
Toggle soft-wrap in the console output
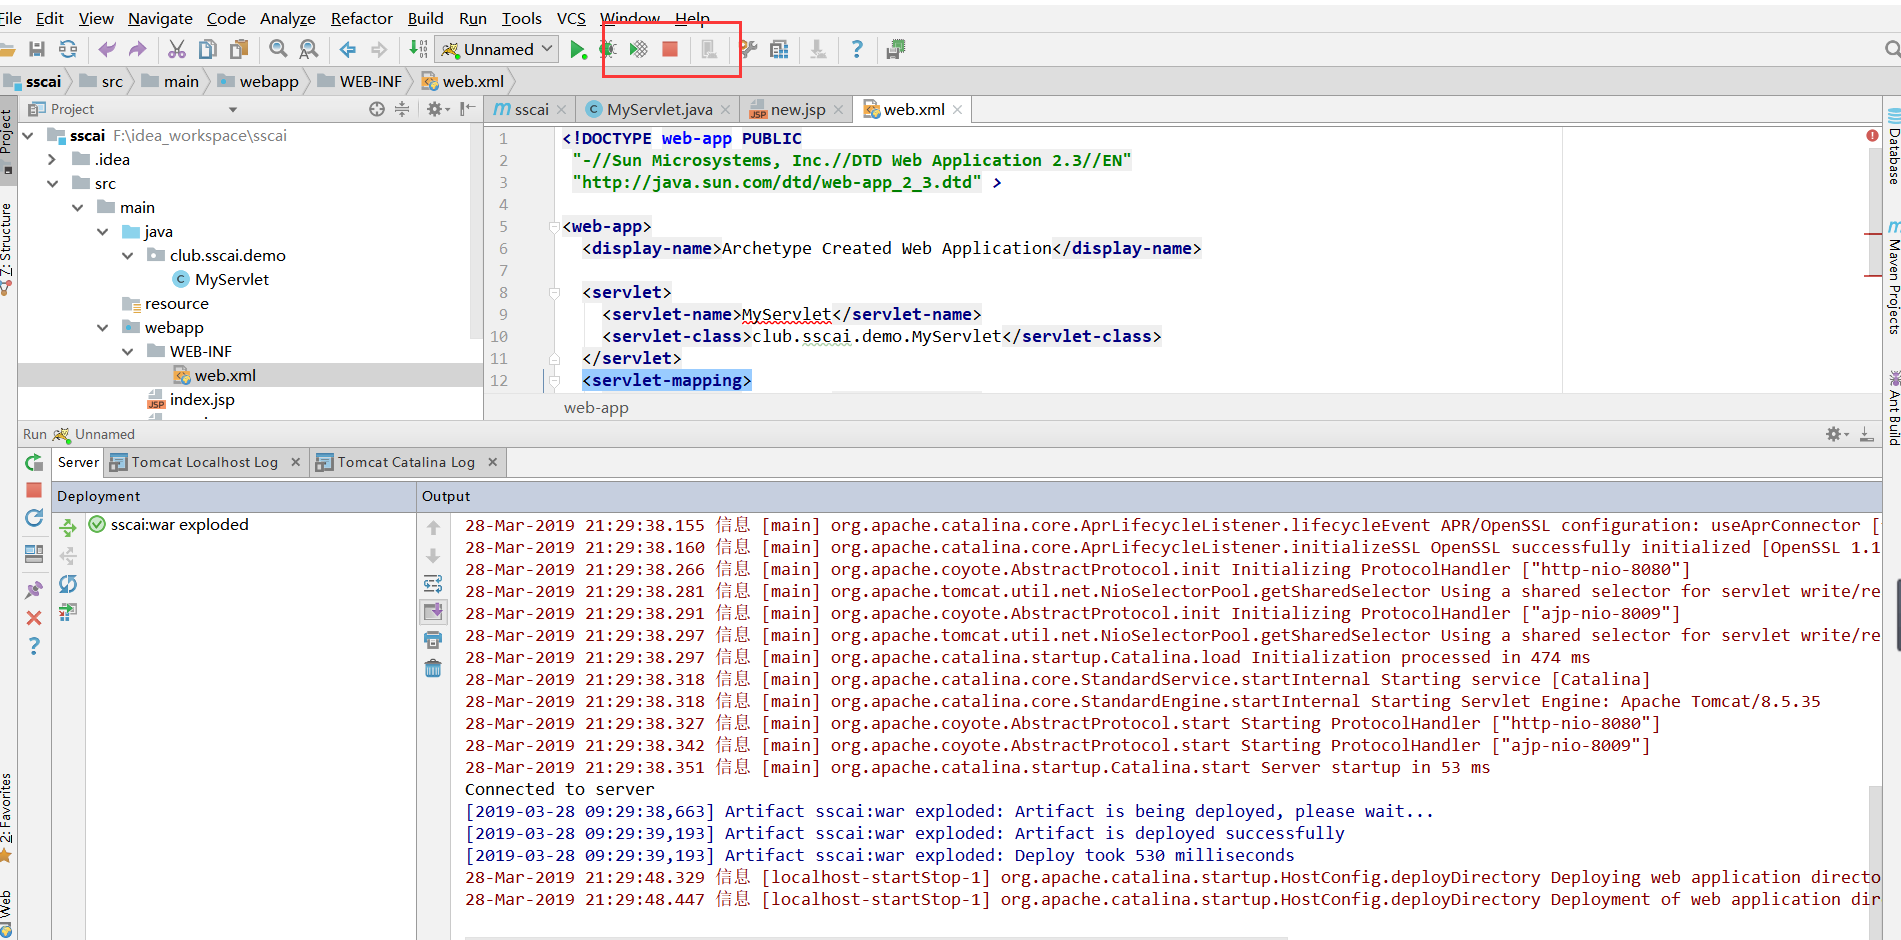433,584
